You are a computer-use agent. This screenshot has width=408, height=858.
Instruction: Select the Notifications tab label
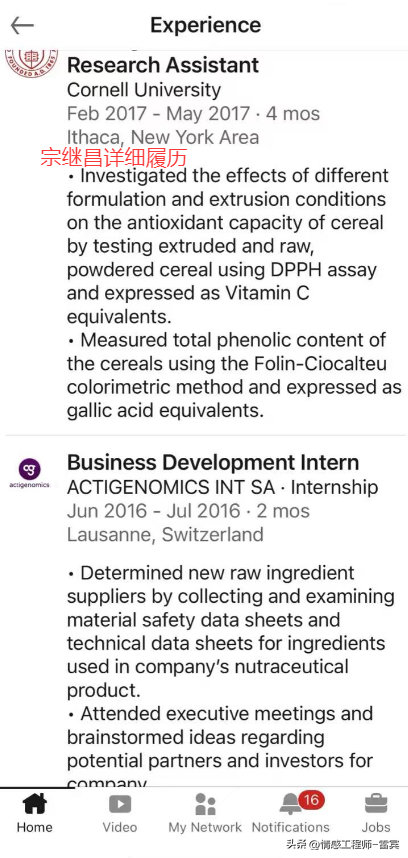[291, 827]
